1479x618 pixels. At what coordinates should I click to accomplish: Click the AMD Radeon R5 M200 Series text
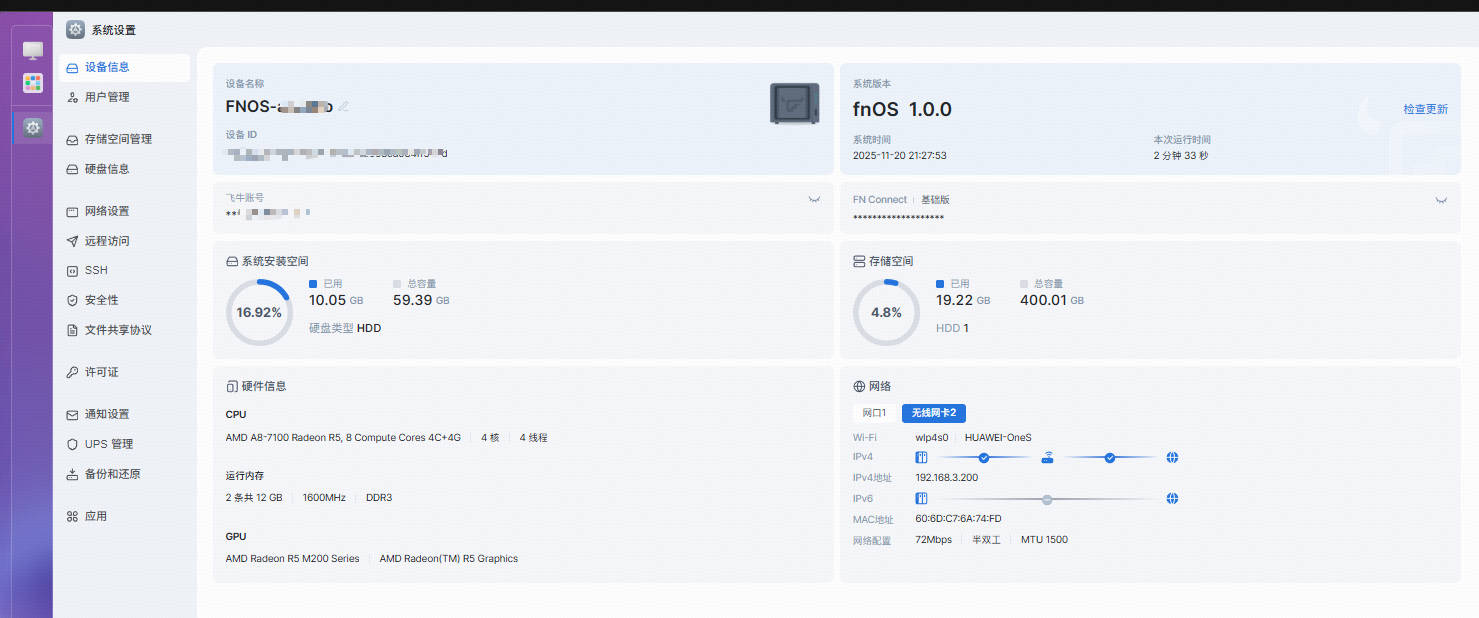click(x=292, y=559)
